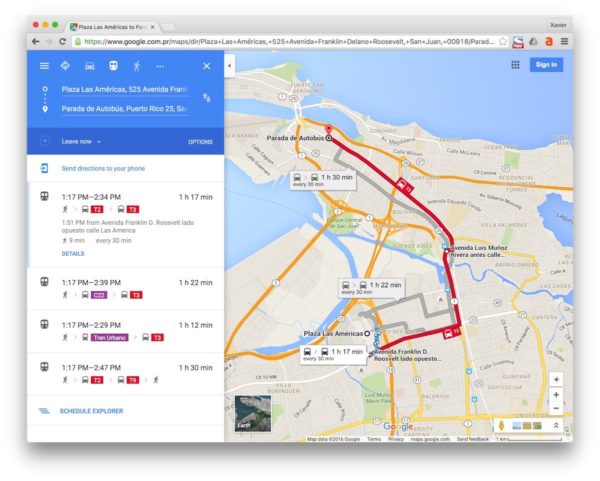Switch to Earth satellite view thumbnail
This screenshot has width=600, height=481.
(253, 414)
